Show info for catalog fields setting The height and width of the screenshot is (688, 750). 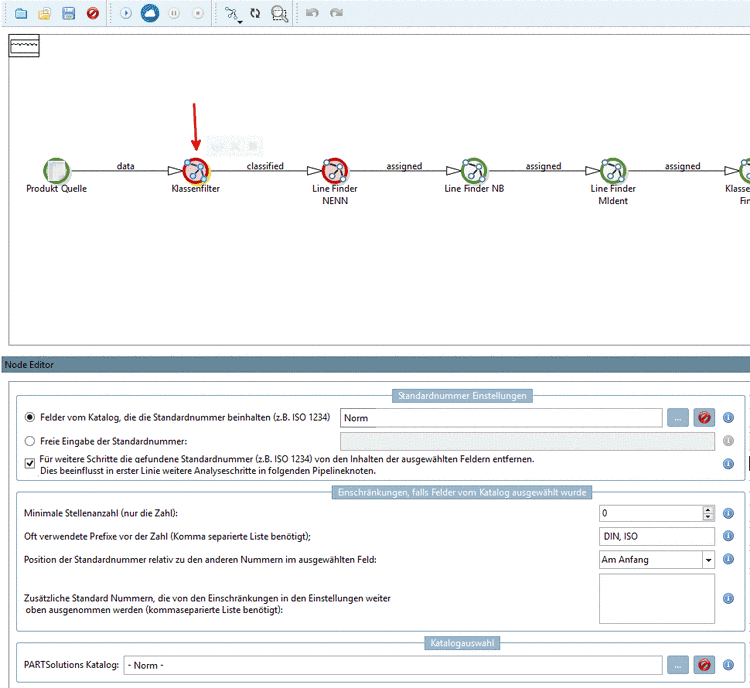tap(728, 418)
